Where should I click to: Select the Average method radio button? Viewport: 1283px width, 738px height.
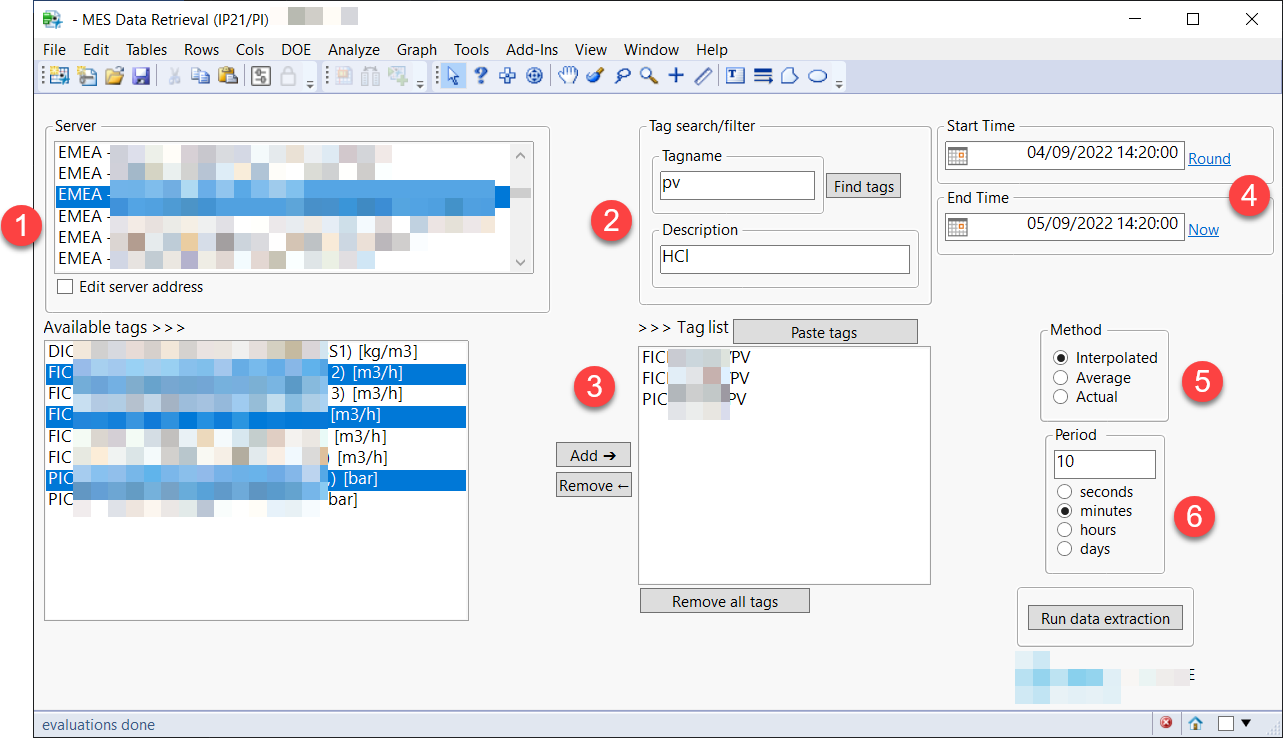point(1061,378)
